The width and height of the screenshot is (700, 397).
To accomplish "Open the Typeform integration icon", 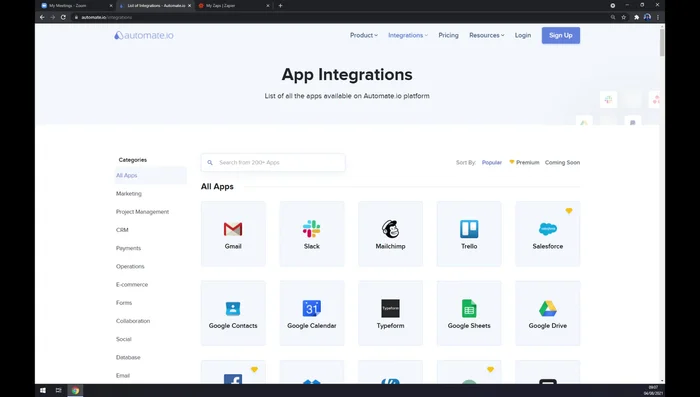I will pyautogui.click(x=390, y=308).
